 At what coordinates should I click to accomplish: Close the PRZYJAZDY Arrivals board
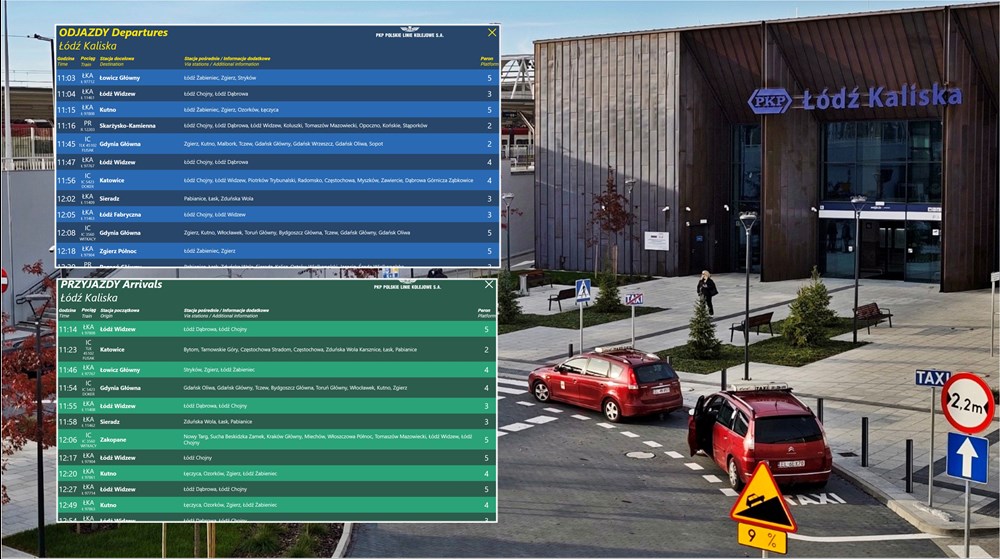(x=489, y=285)
